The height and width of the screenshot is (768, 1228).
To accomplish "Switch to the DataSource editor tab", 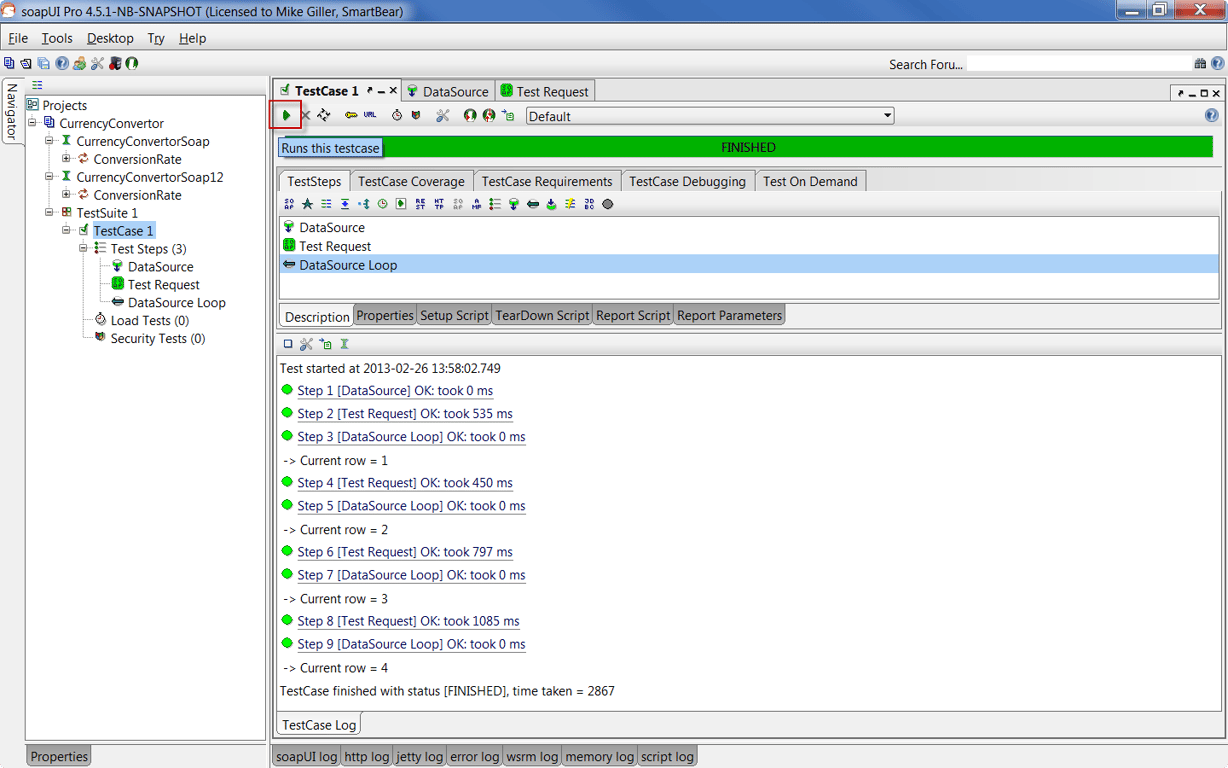I will (x=447, y=91).
